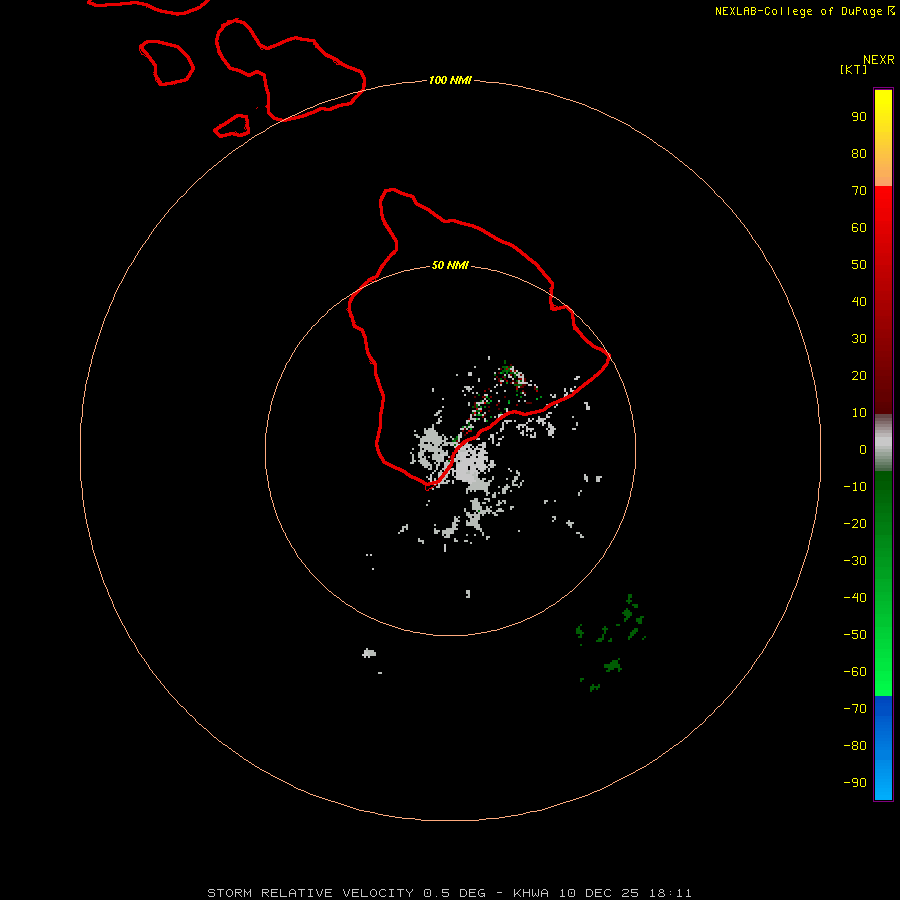Click the 0 value on the velocity scale
Viewport: 900px width, 900px height.
(x=863, y=449)
